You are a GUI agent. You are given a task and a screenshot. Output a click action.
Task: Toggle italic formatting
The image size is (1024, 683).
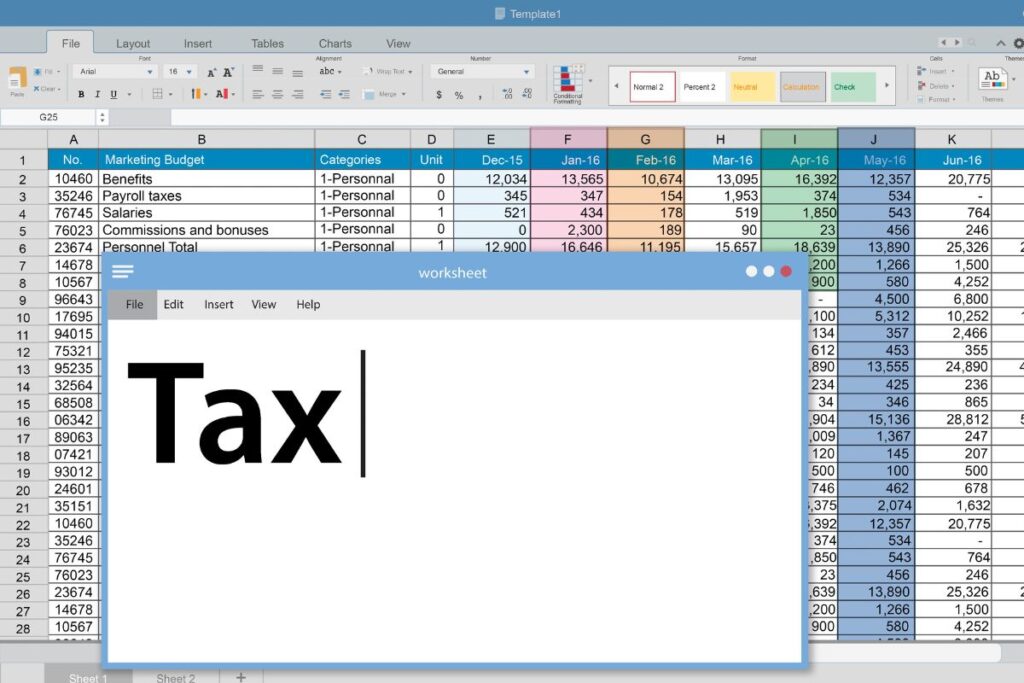[97, 94]
